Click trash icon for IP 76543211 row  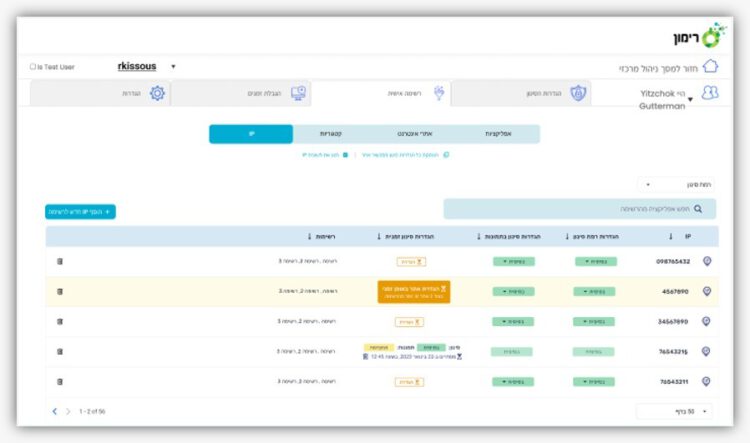pyautogui.click(x=59, y=381)
